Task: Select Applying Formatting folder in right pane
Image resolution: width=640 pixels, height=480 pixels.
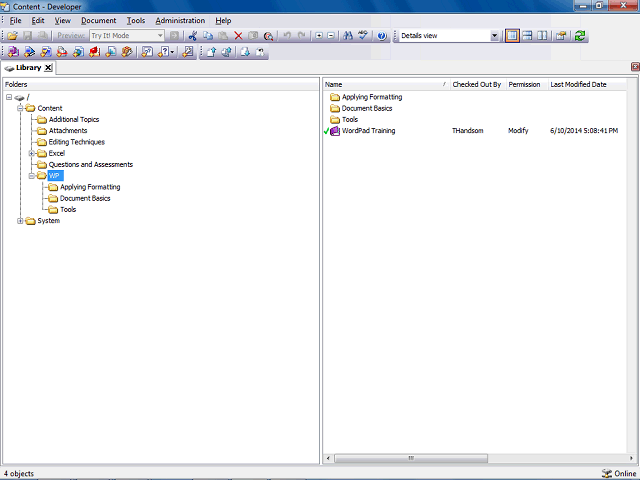Action: 372,97
